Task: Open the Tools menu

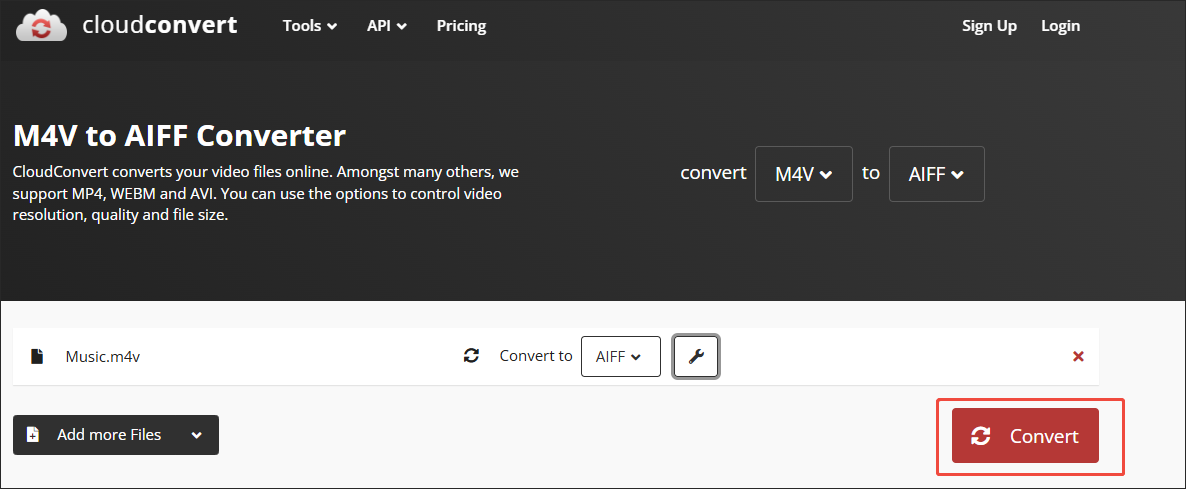Action: 310,26
